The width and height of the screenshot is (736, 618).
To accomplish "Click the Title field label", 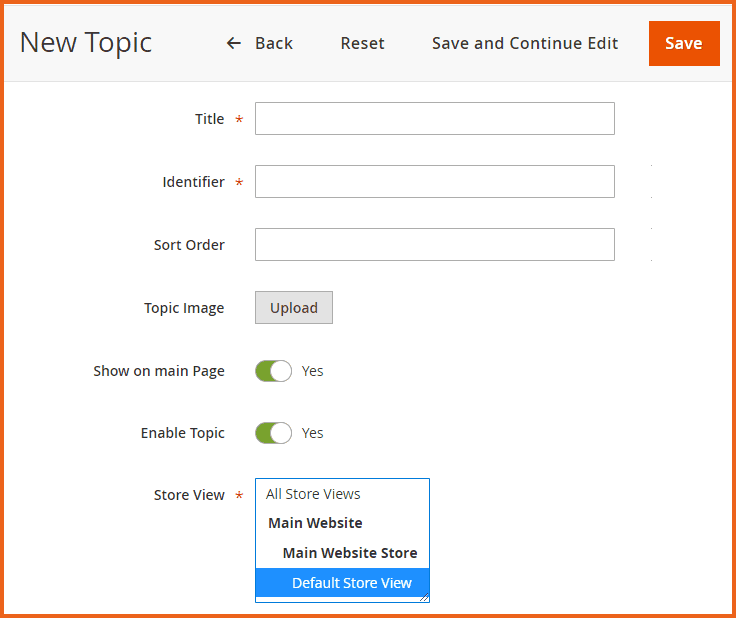I will point(209,119).
